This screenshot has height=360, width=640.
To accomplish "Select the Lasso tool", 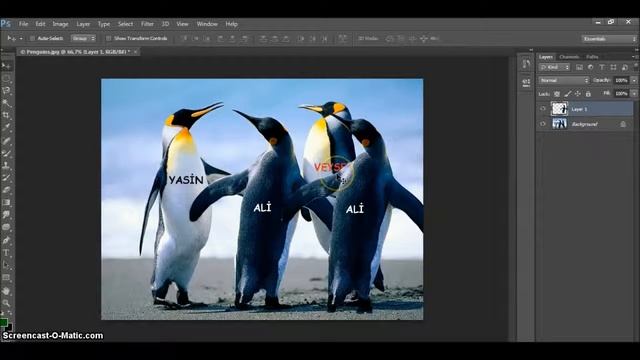I will [x=6, y=91].
